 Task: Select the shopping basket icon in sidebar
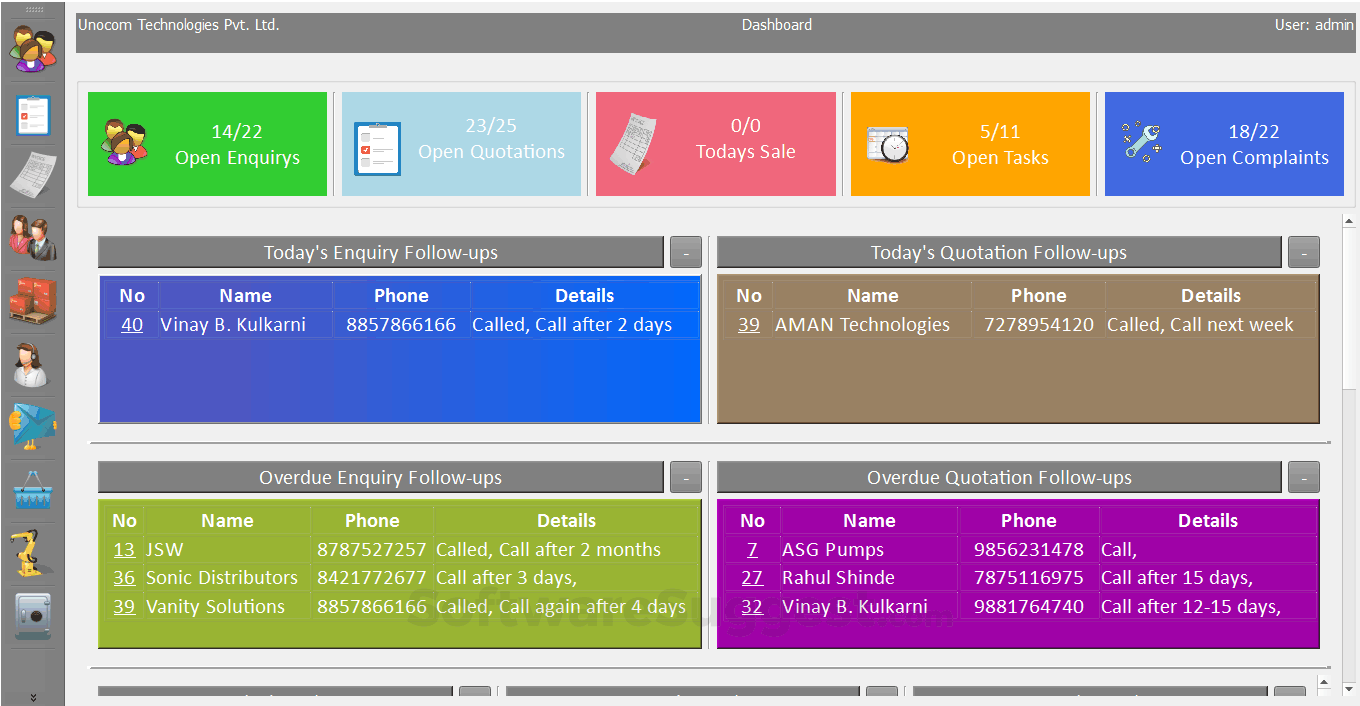pos(33,490)
